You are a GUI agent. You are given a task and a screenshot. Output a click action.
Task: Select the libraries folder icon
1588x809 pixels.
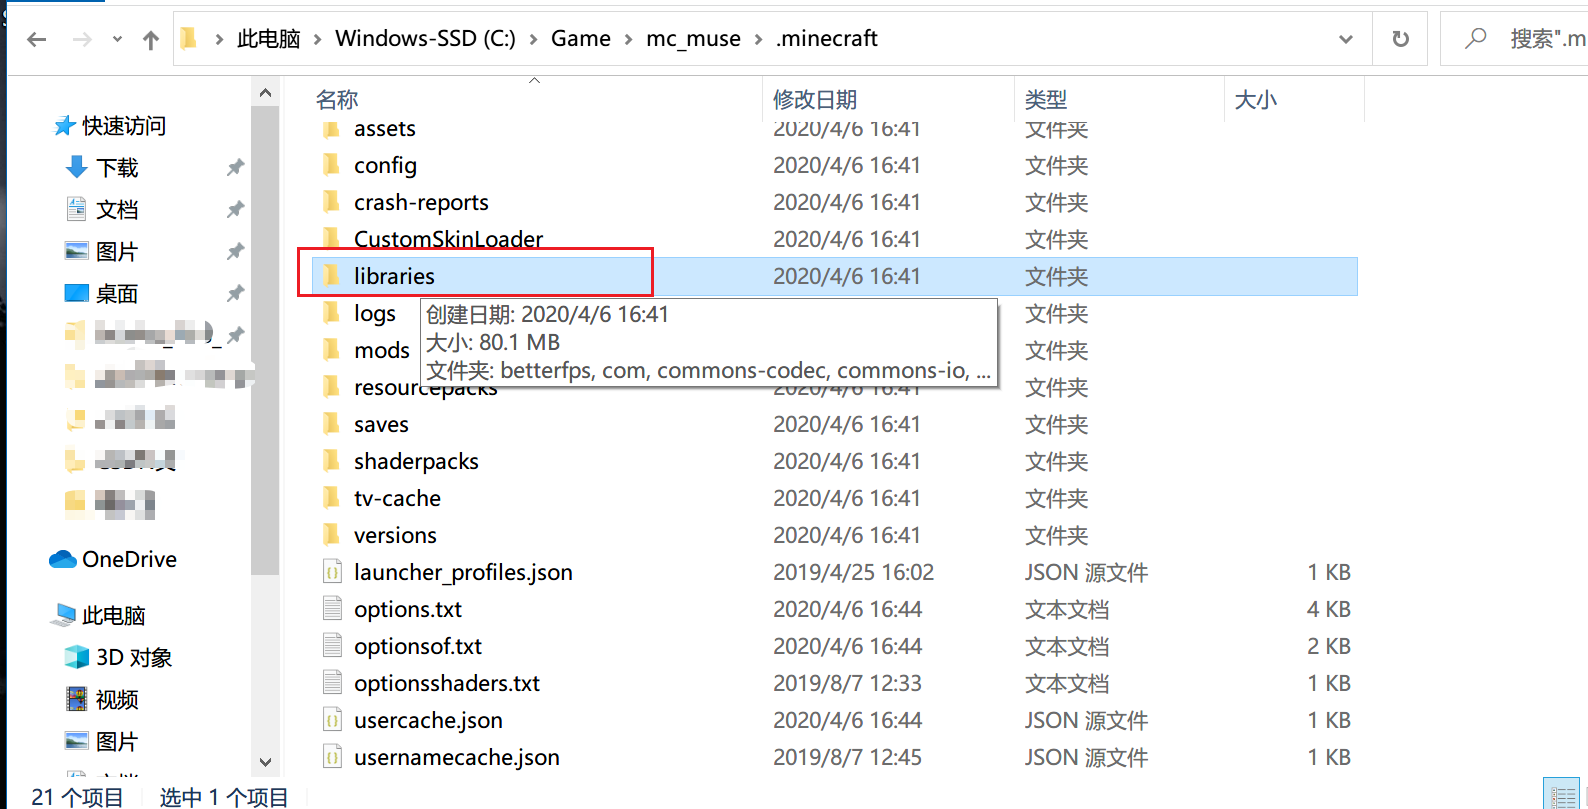coord(332,275)
